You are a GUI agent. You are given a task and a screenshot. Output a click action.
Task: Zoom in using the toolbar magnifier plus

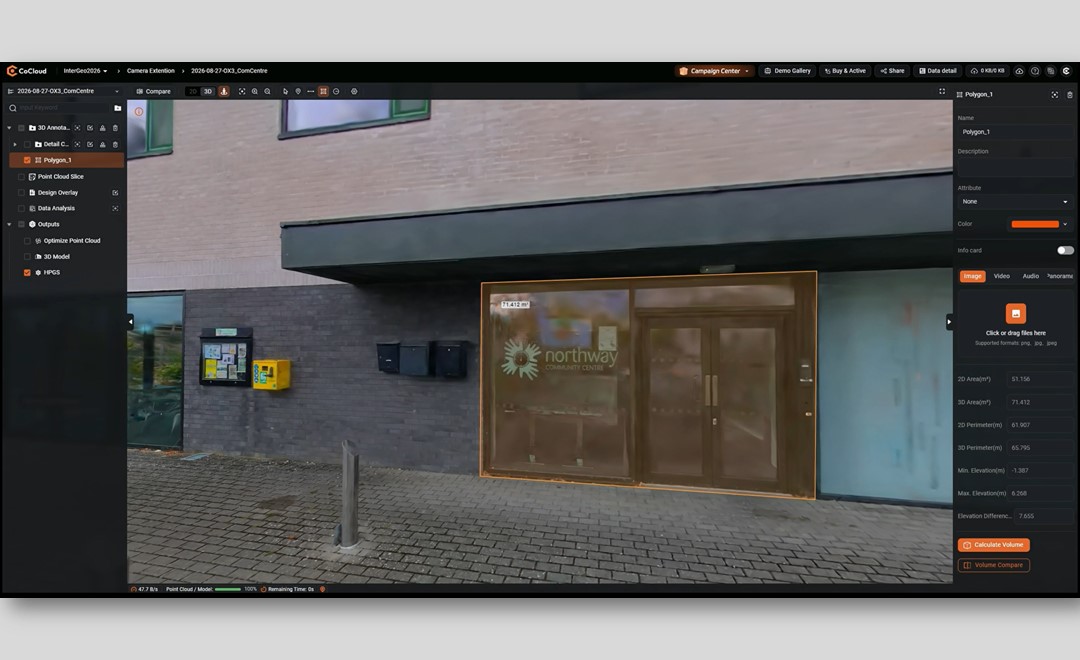click(255, 91)
